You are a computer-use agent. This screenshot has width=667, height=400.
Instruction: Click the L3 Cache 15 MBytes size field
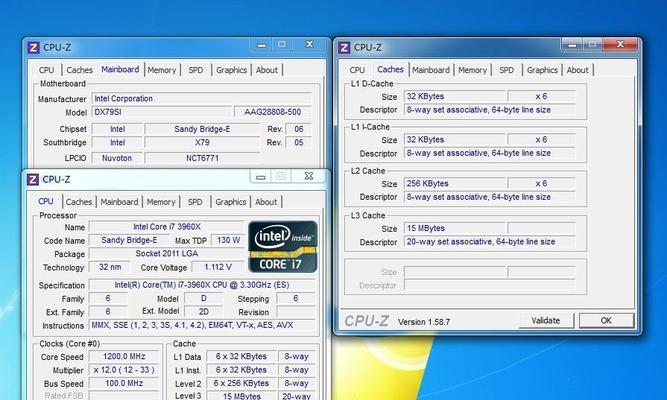coord(455,229)
